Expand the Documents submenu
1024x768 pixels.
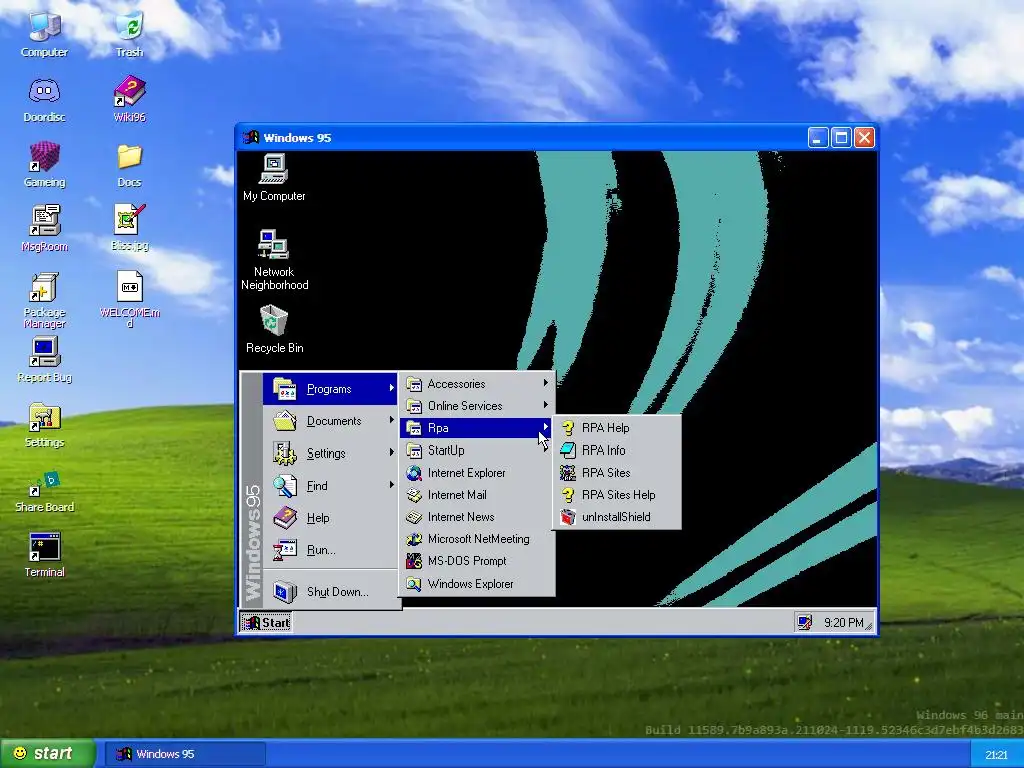(330, 421)
